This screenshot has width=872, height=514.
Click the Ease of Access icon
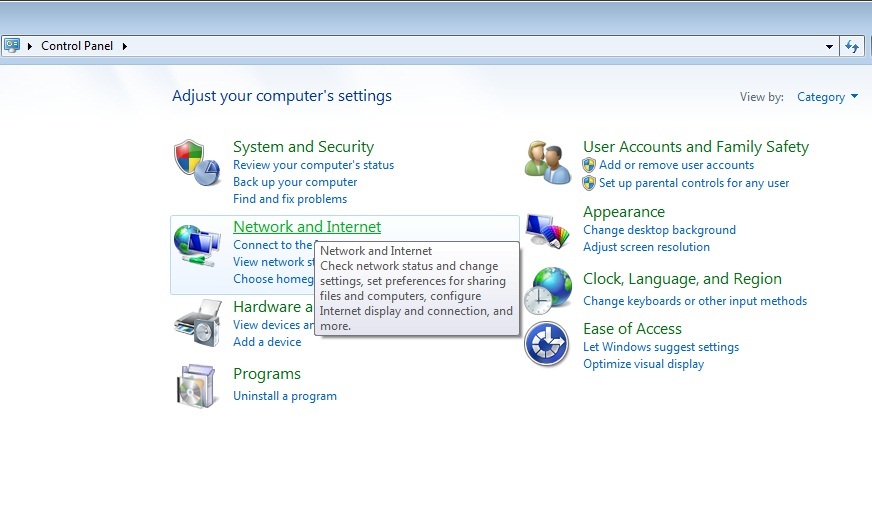click(x=547, y=344)
